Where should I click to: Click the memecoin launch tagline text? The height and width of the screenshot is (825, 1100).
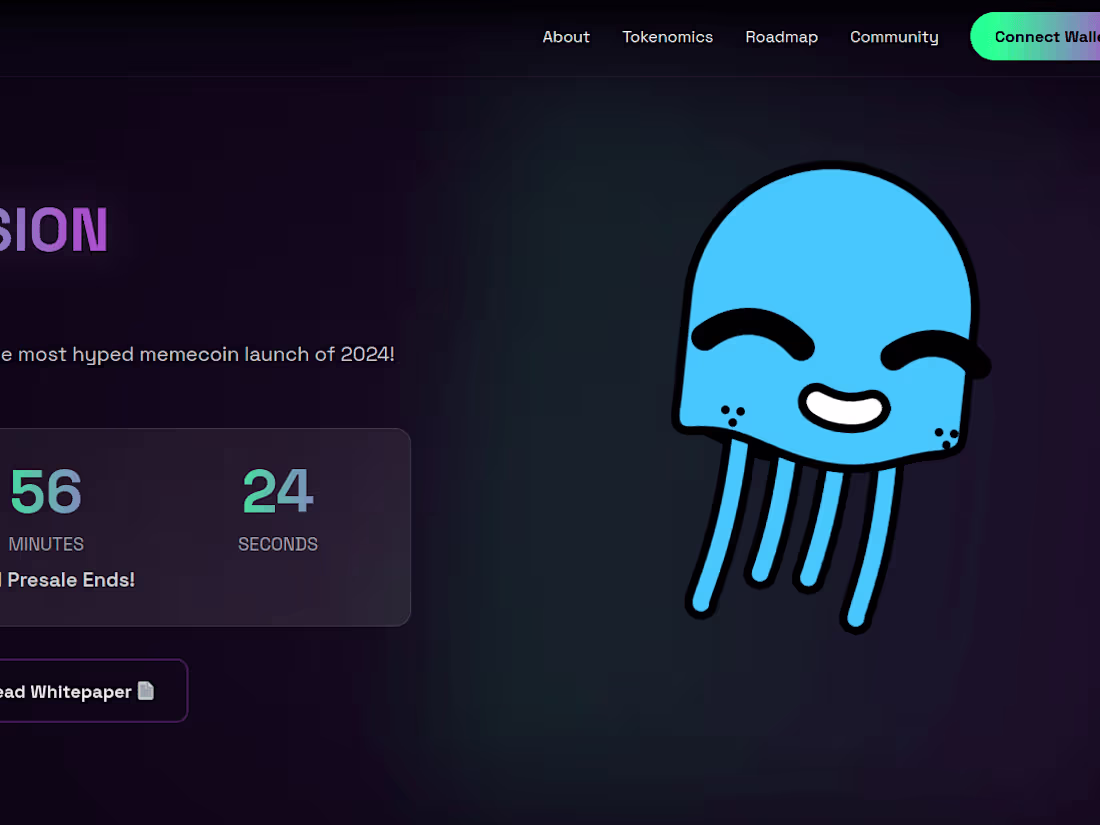pos(197,354)
